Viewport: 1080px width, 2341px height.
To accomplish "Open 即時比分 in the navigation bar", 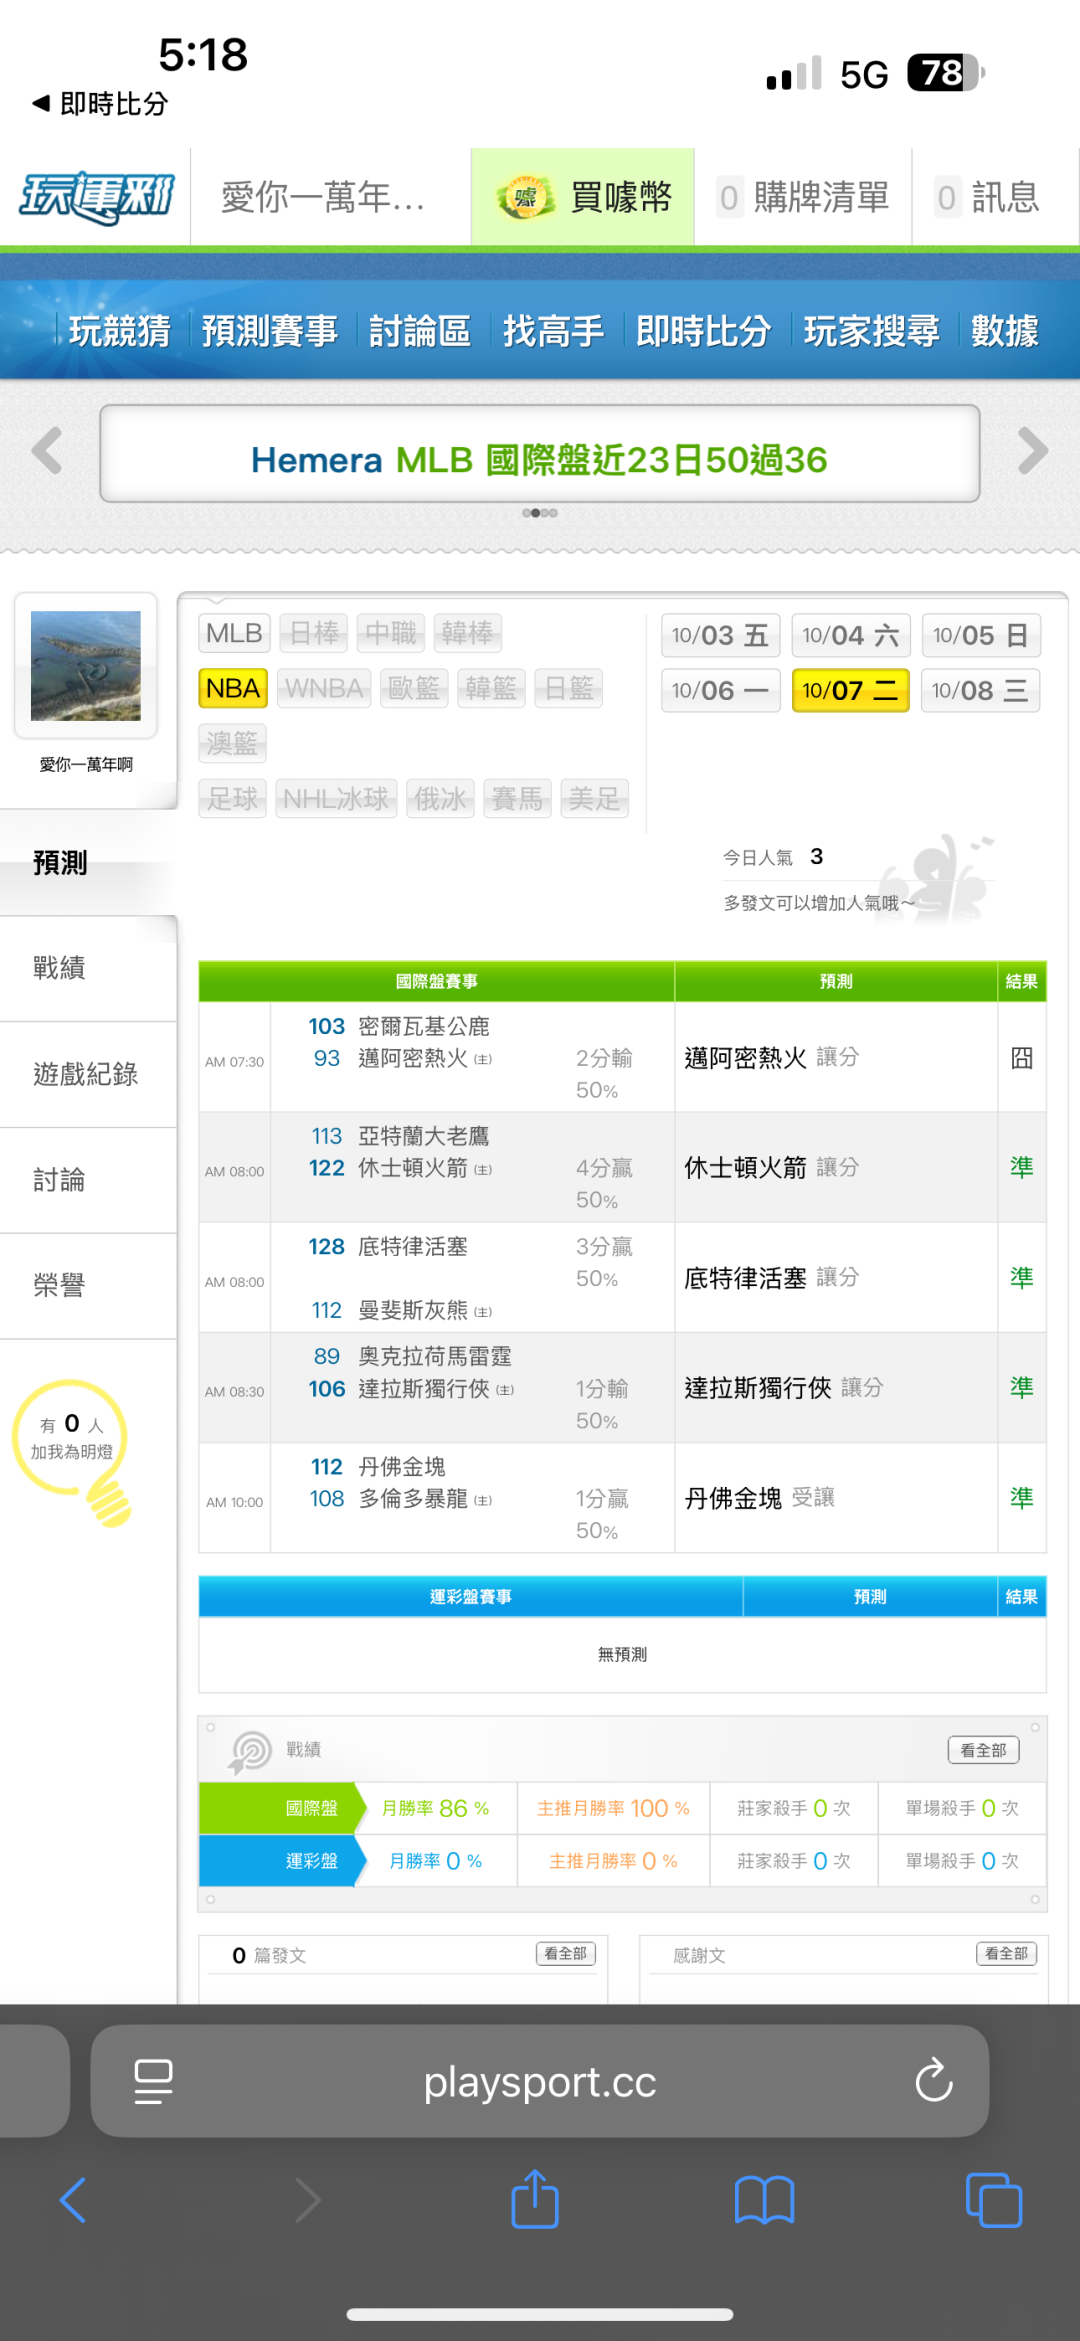I will click(x=703, y=331).
